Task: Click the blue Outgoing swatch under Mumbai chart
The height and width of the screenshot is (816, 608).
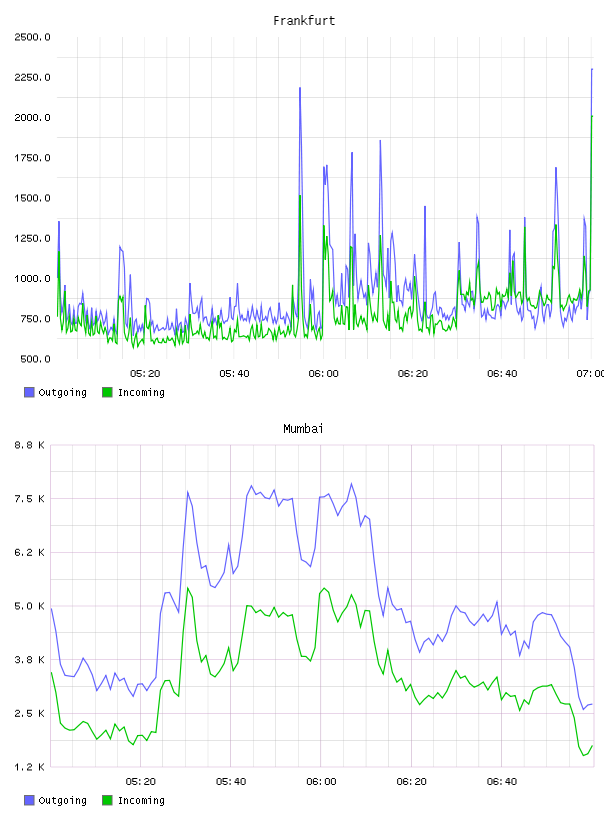Action: pyautogui.click(x=29, y=800)
